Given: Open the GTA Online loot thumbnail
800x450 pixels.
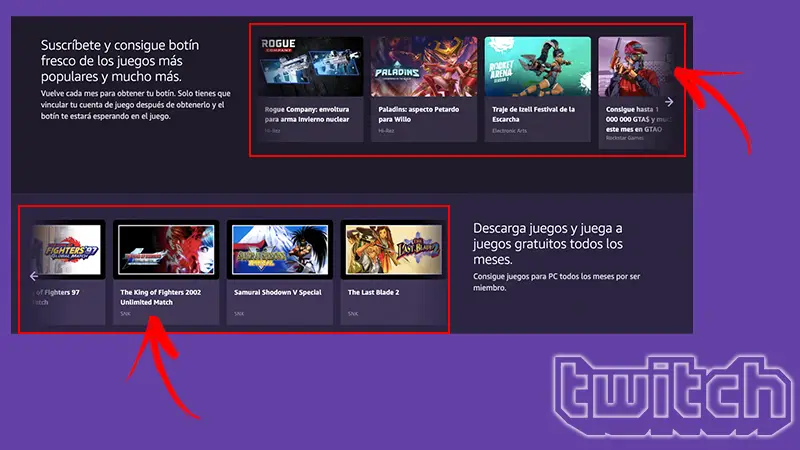Looking at the screenshot, I should (636, 66).
